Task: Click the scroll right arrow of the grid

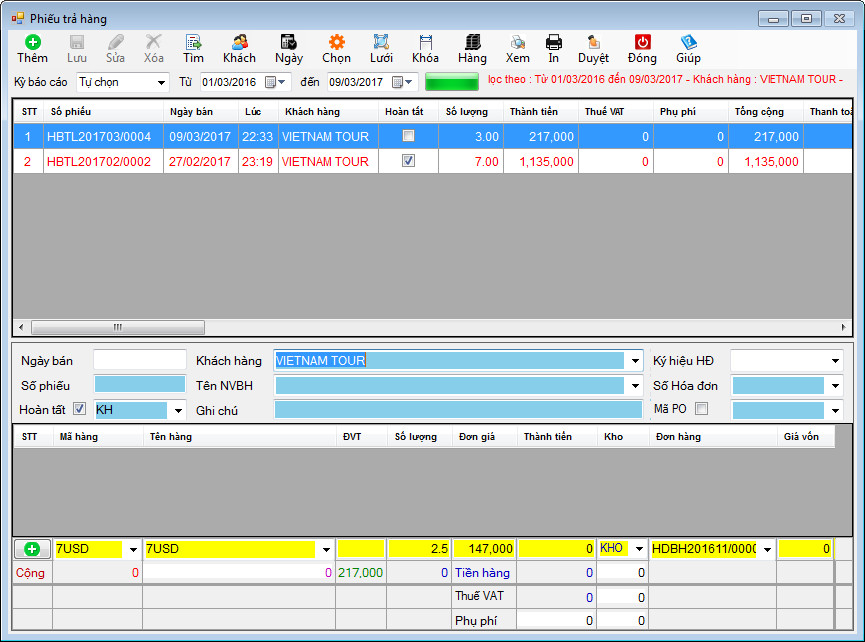Action: (x=843, y=327)
